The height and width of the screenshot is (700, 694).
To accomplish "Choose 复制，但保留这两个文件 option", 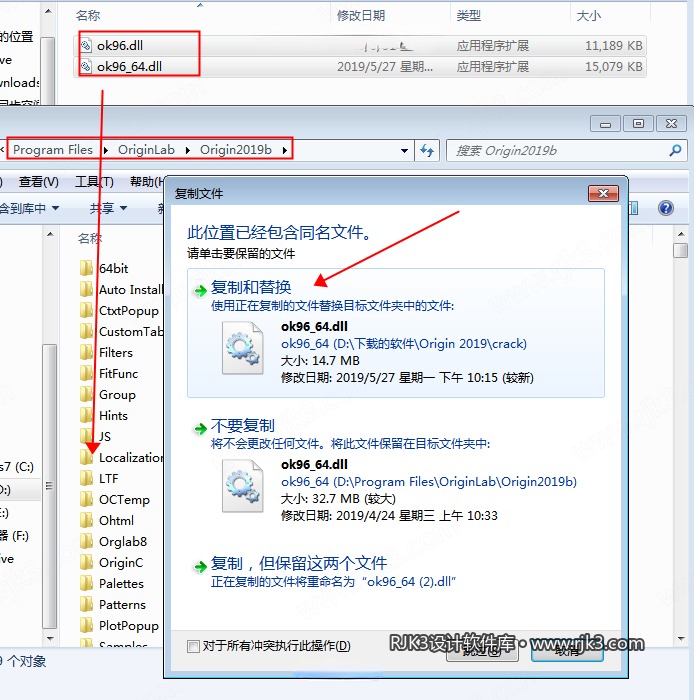I will [x=395, y=572].
